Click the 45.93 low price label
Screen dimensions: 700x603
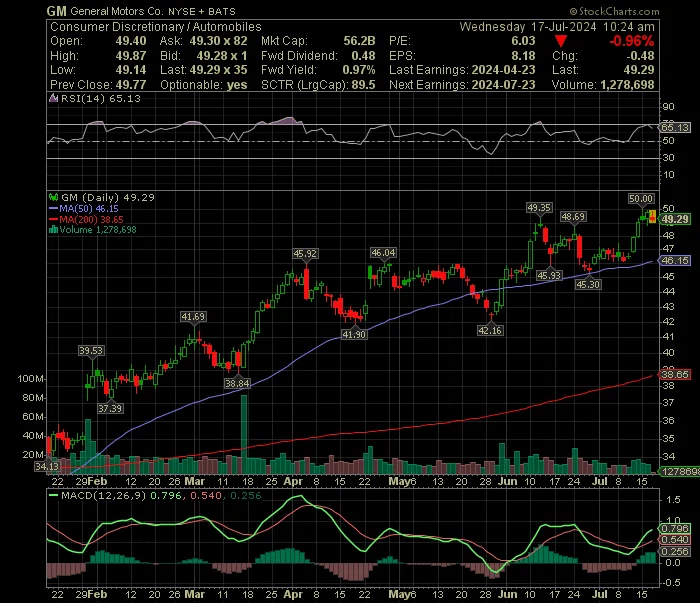549,275
